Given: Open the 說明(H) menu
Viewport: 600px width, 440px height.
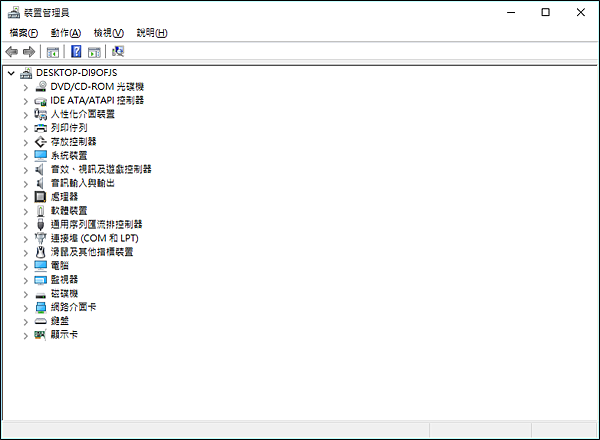Looking at the screenshot, I should pyautogui.click(x=152, y=33).
